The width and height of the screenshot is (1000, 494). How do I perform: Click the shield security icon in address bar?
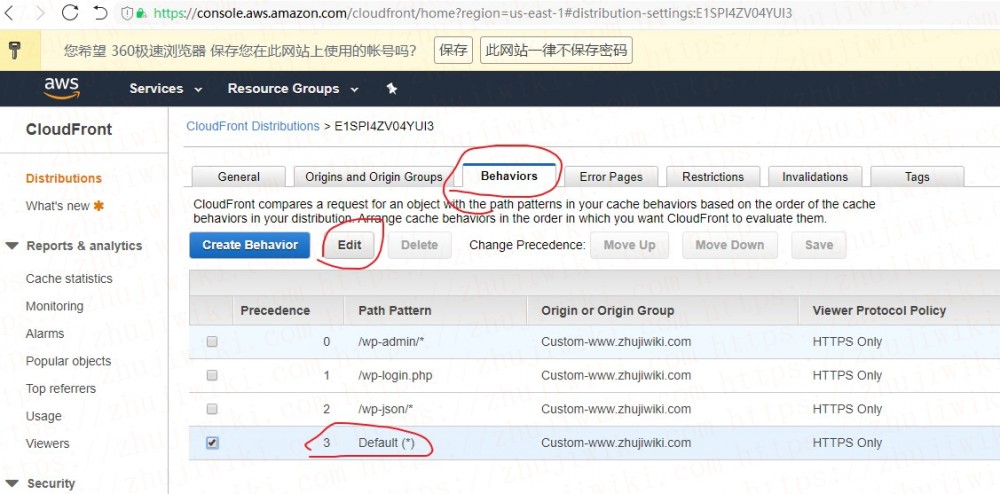(x=127, y=14)
